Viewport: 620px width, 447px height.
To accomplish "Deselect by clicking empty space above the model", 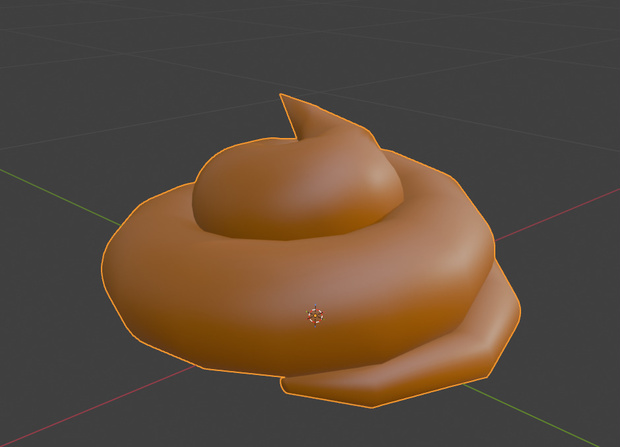I will click(158, 59).
